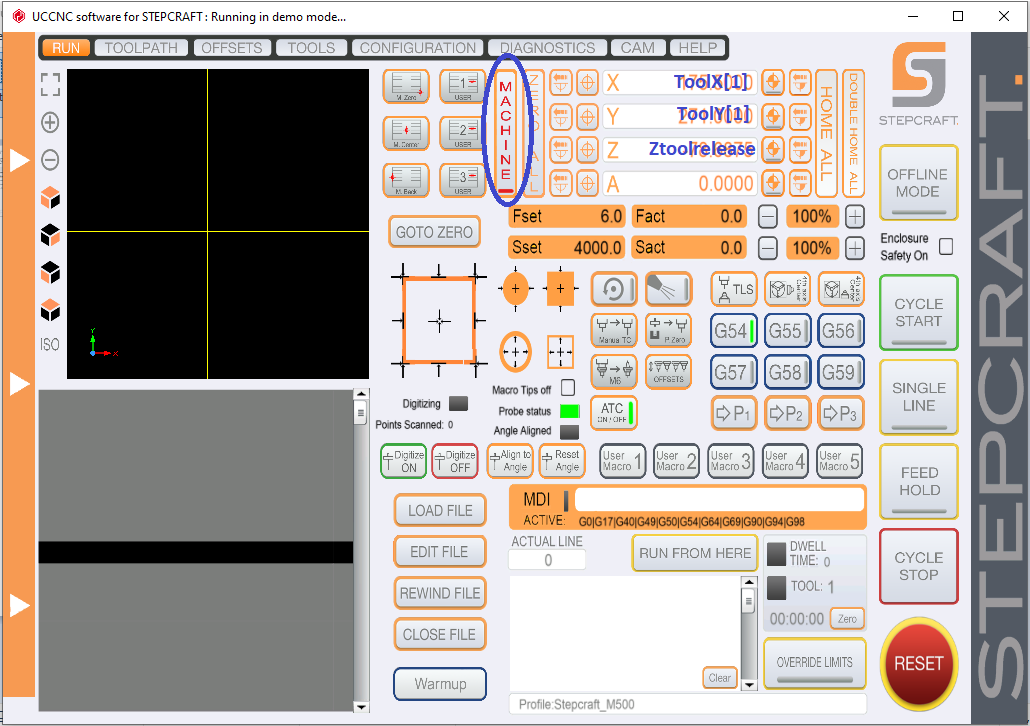
Task: Run User Macro 1
Action: (x=622, y=461)
